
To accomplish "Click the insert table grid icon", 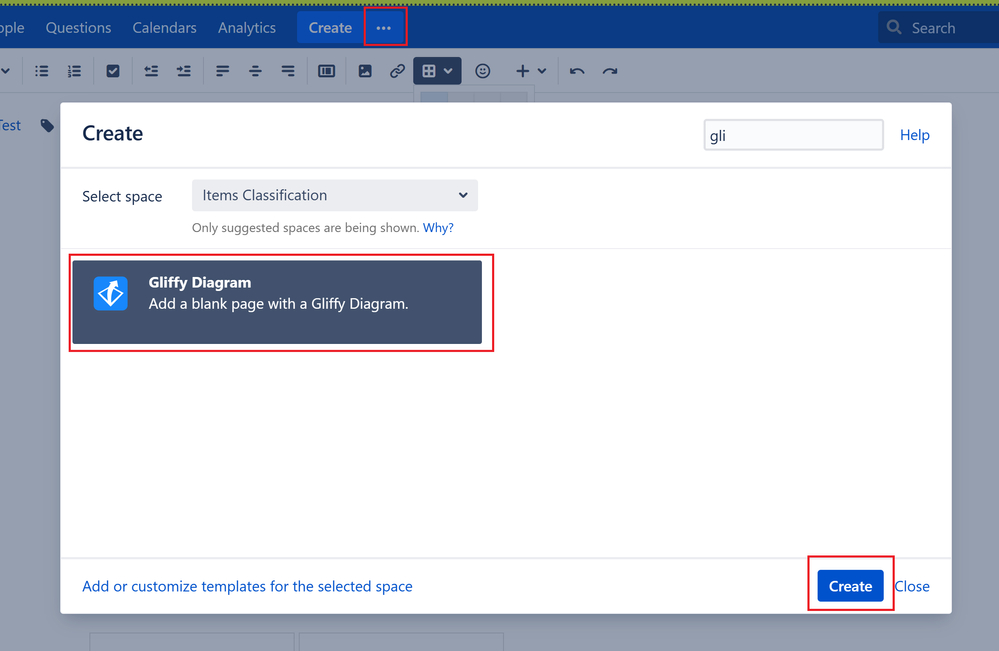I will tap(429, 71).
